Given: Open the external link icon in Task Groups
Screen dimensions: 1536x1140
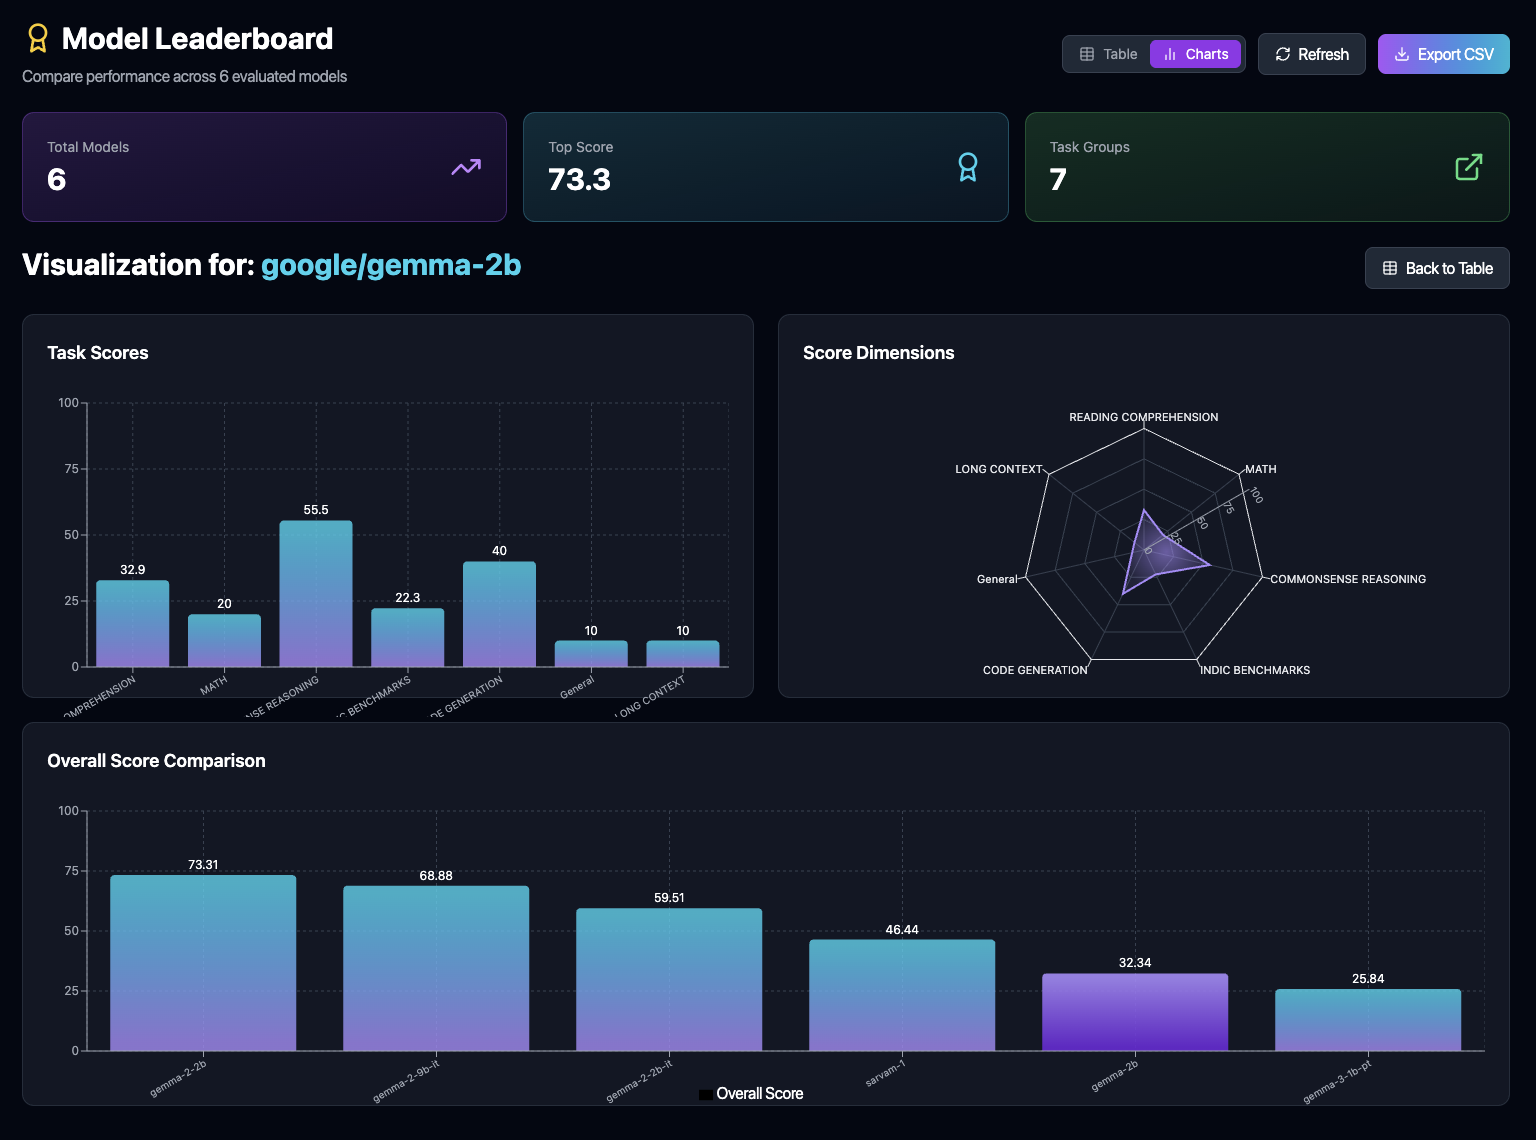Looking at the screenshot, I should (1468, 167).
